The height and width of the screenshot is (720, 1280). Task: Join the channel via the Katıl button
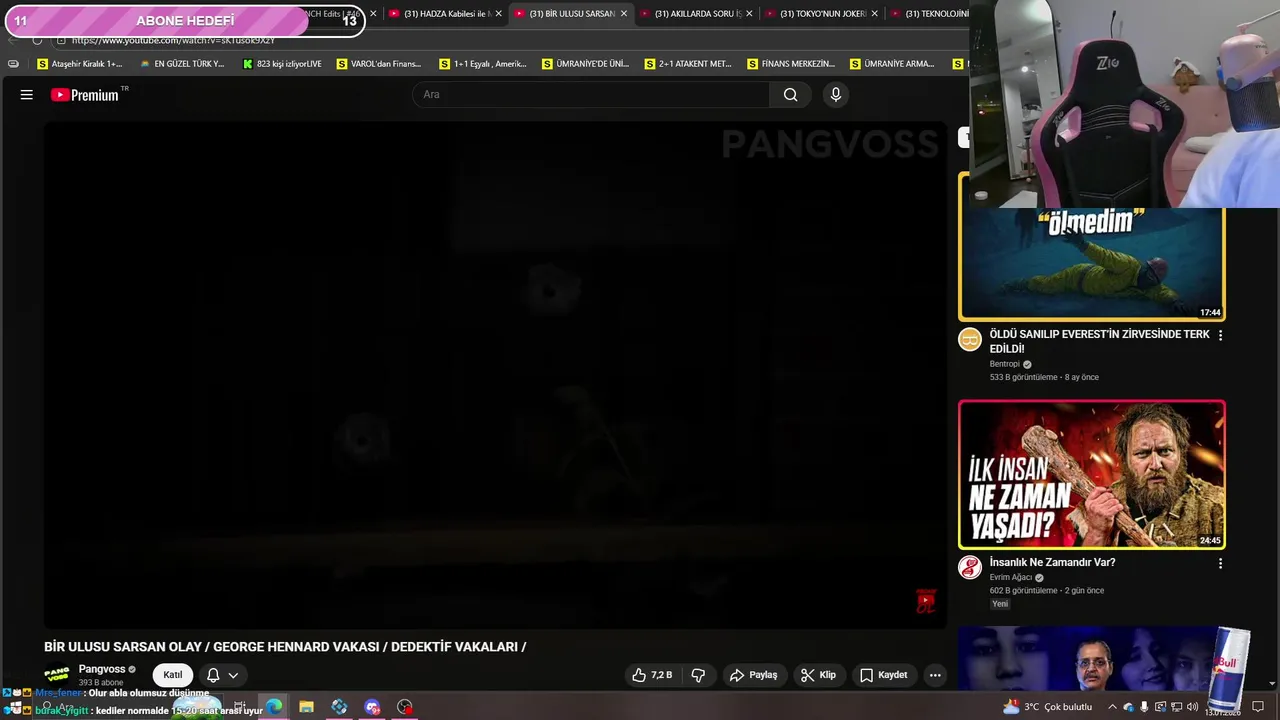click(x=173, y=675)
